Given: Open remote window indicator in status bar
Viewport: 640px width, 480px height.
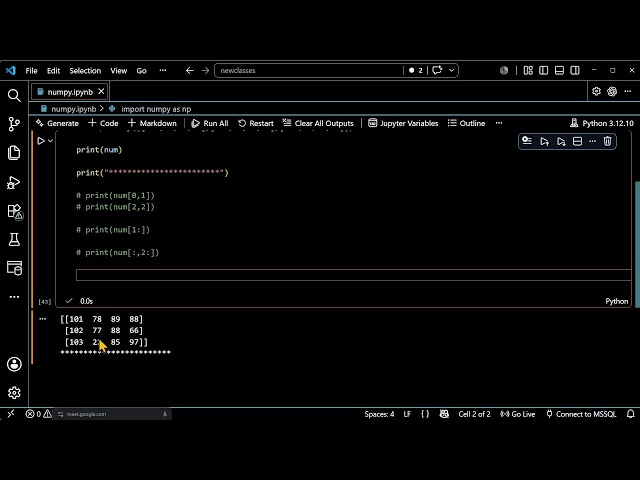Looking at the screenshot, I should [11, 414].
